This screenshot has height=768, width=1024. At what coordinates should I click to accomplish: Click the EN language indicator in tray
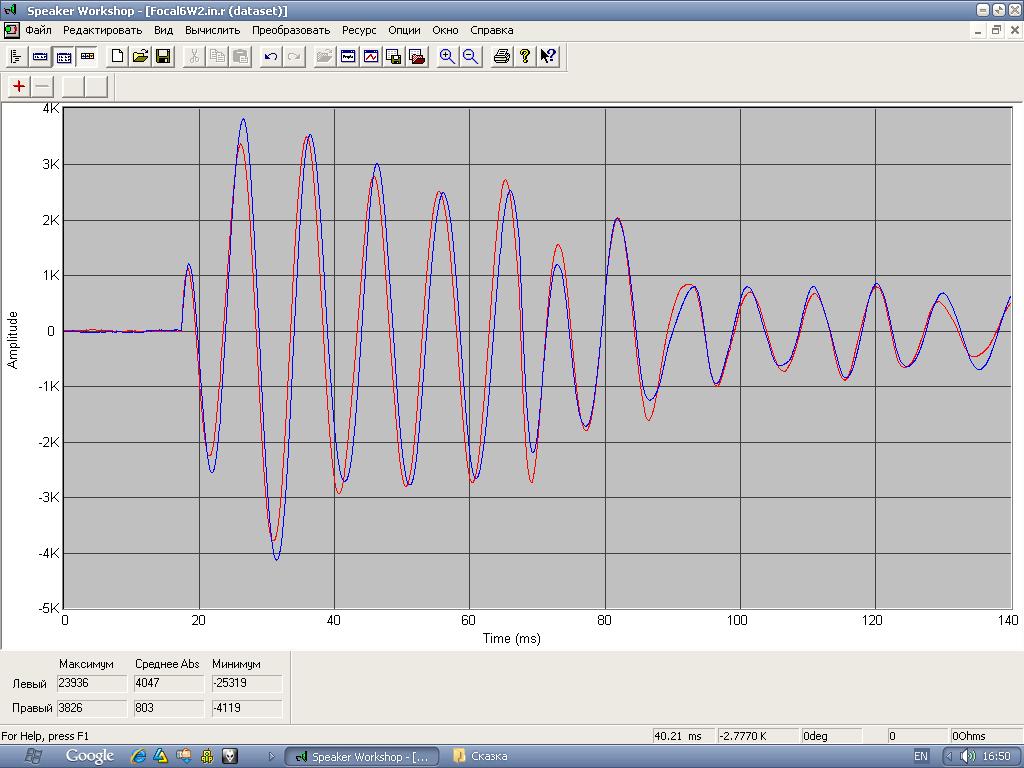click(x=921, y=756)
